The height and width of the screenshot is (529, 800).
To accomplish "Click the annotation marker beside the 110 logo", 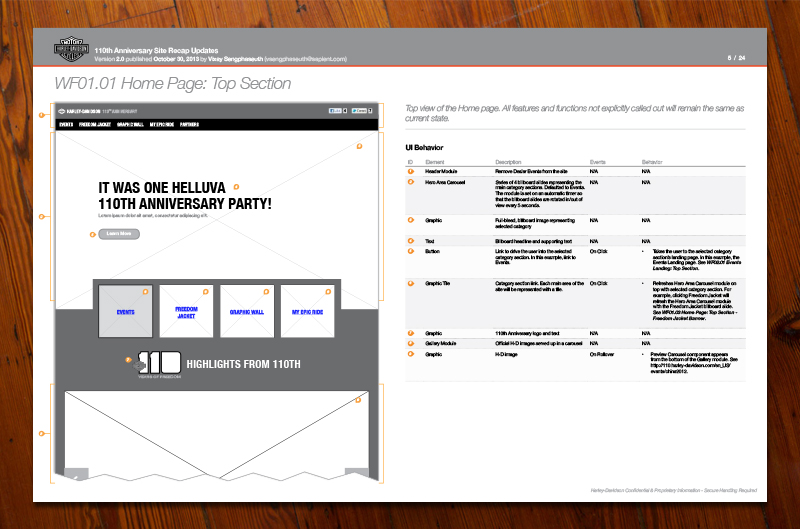I will click(x=128, y=360).
